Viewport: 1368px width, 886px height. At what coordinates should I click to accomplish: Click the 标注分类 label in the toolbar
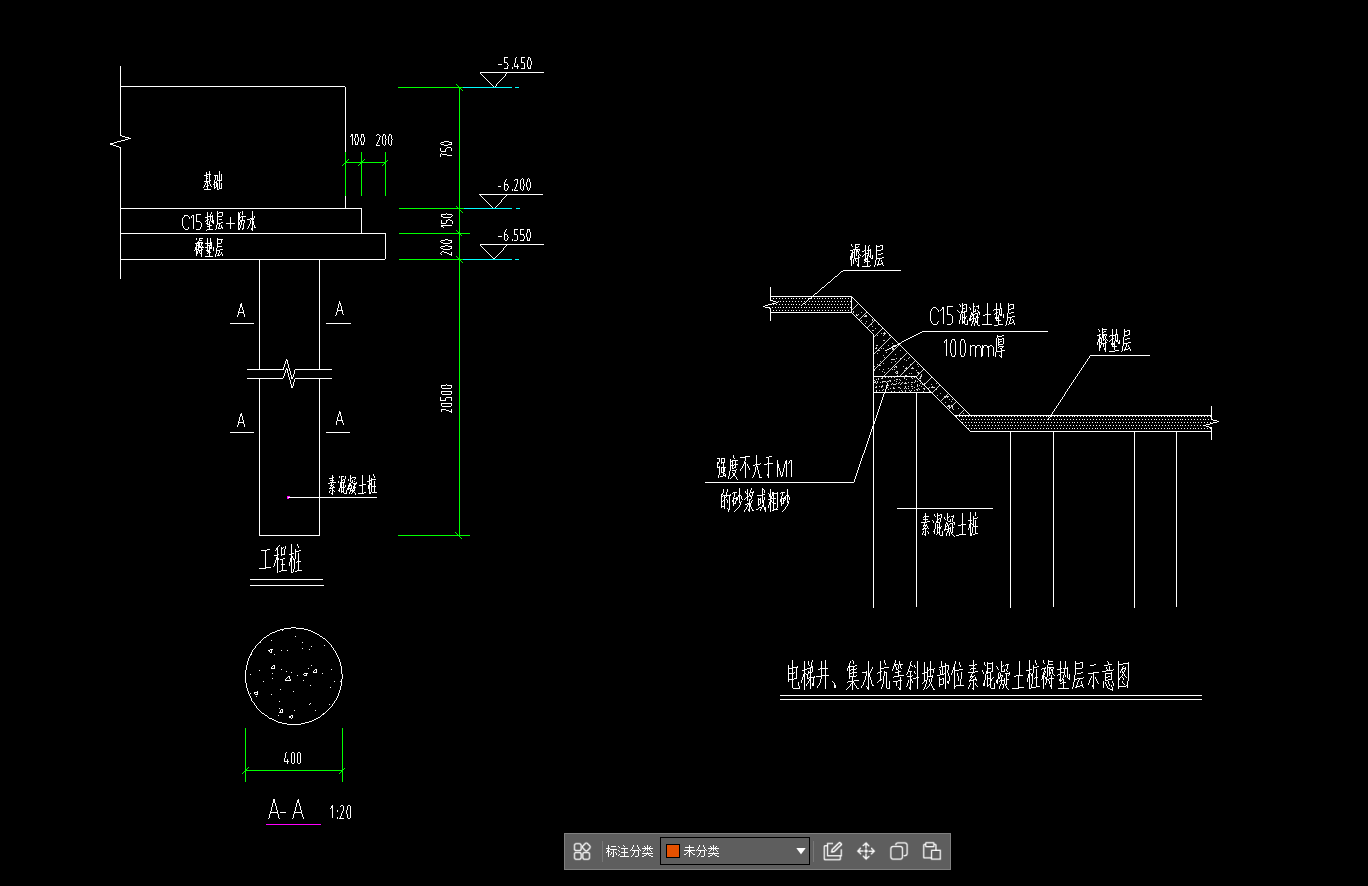629,852
